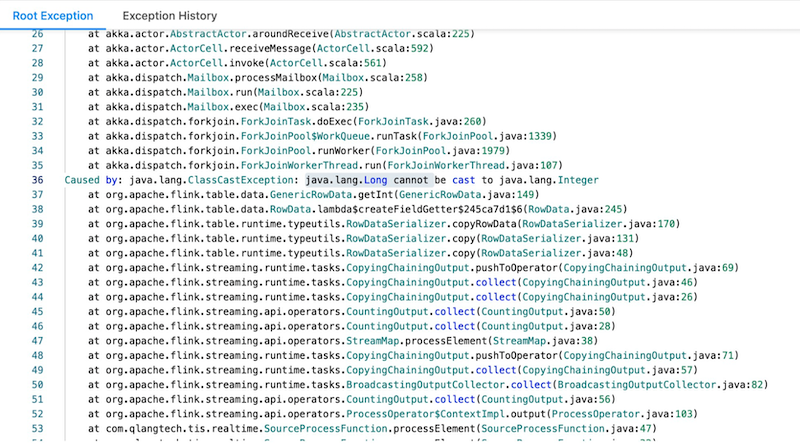
Task: Click the Mailbox.exec line scala:235
Action: [228, 107]
